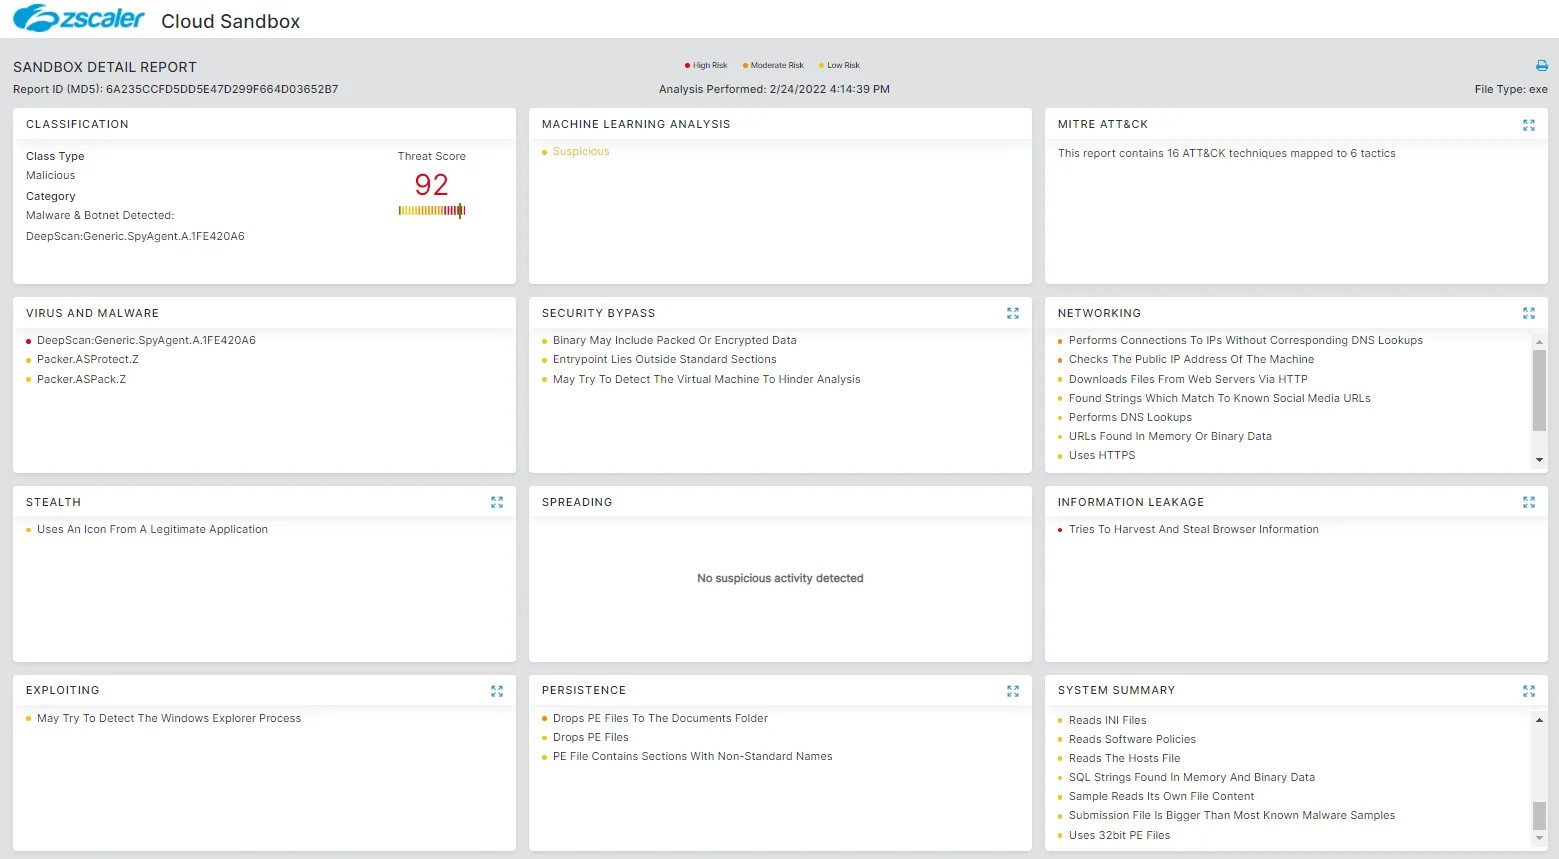Click the Drops PE Files entry
The height and width of the screenshot is (859, 1559).
591,738
